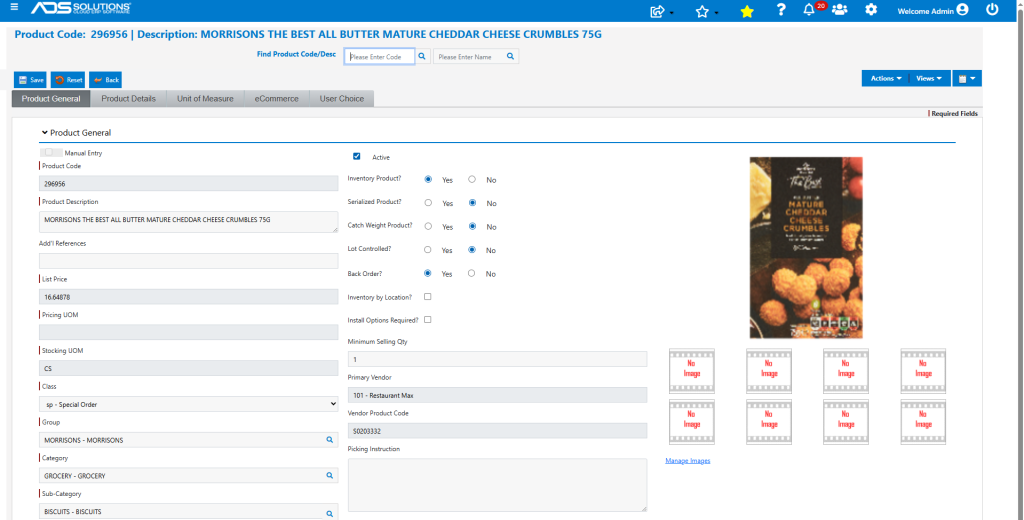Open the User Choice tab
The image size is (1024, 520).
pyautogui.click(x=342, y=99)
